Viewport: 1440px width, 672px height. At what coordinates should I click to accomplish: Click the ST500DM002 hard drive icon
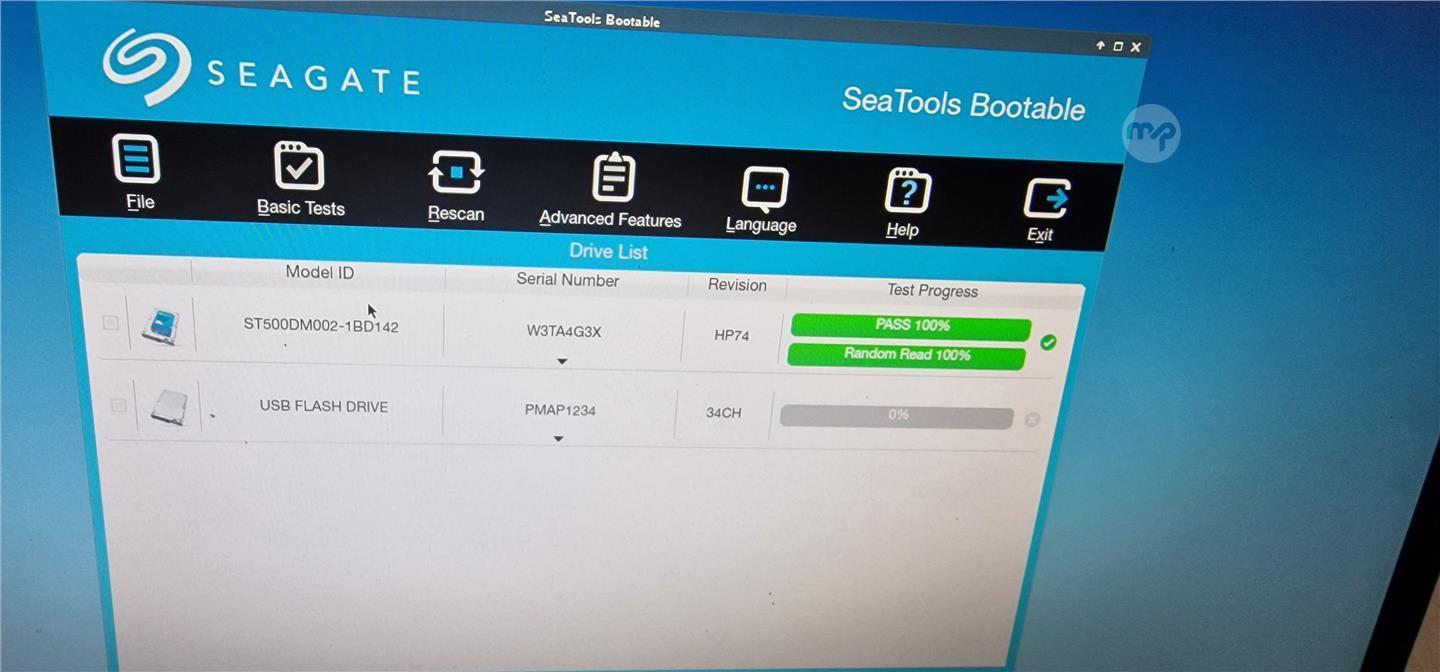(160, 326)
